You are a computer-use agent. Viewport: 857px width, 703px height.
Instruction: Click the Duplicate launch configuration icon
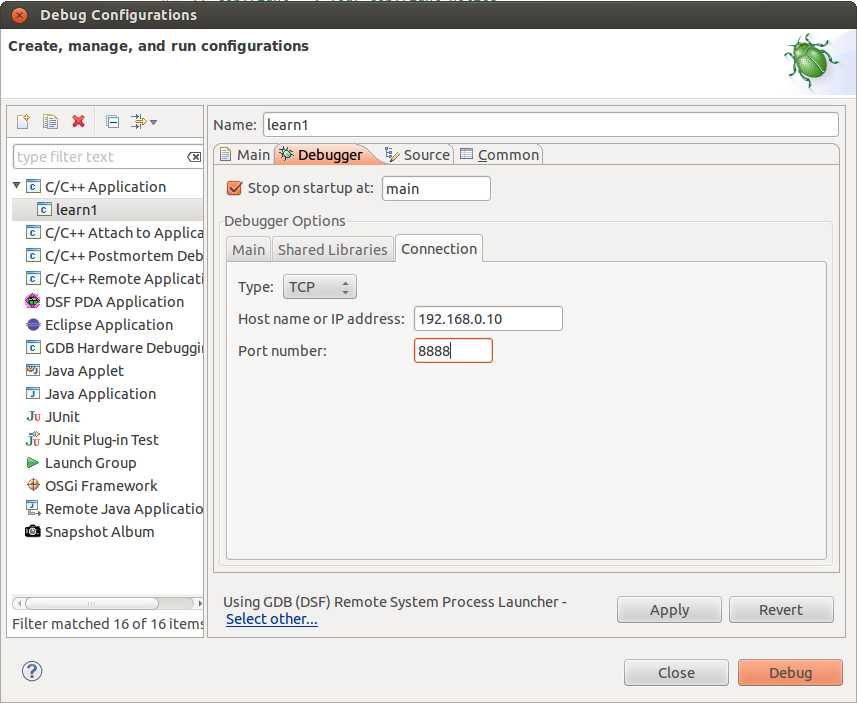50,121
